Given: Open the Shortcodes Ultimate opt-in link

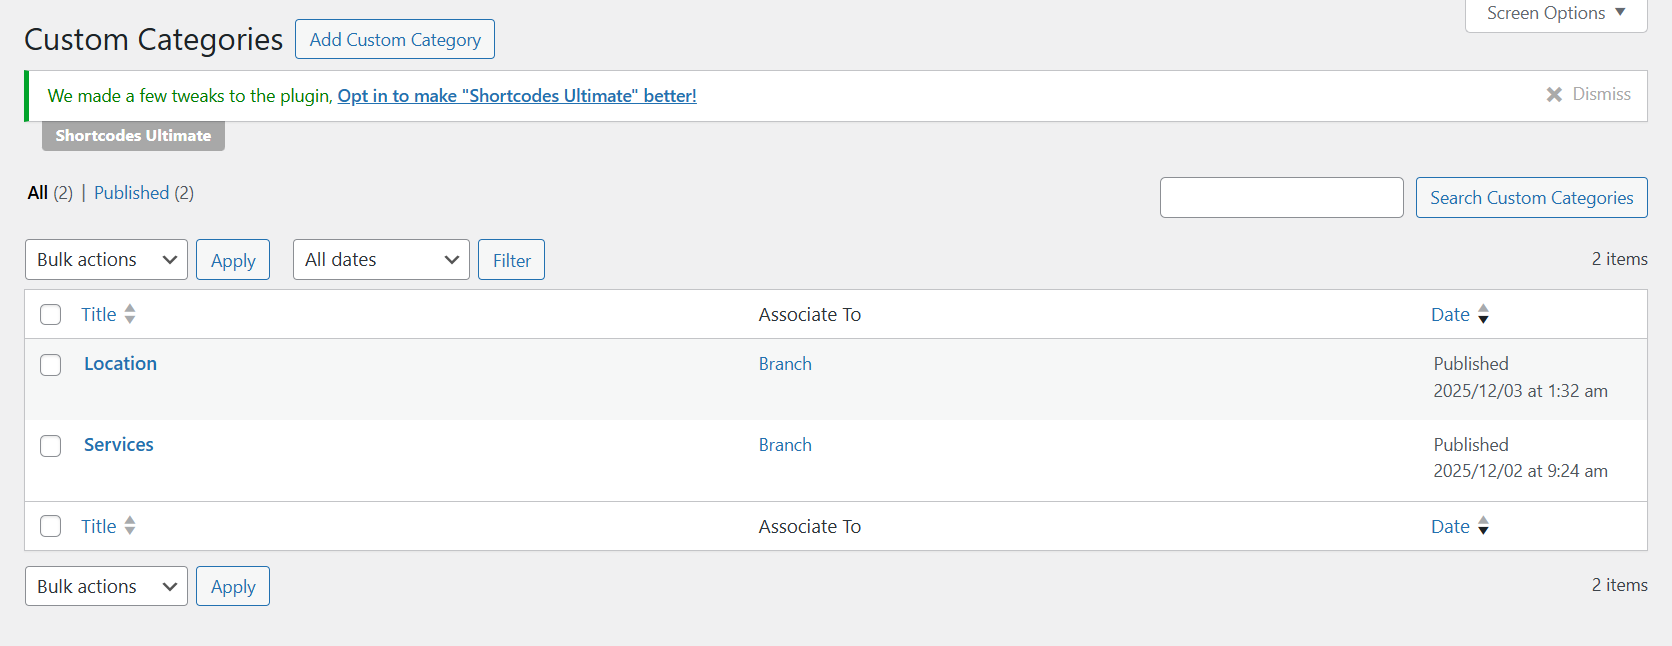Looking at the screenshot, I should pos(517,96).
